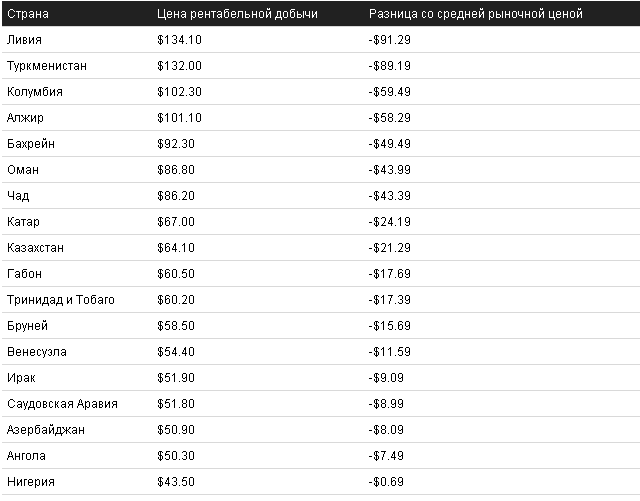
Task: Select the Алжир country cell
Action: [25, 118]
